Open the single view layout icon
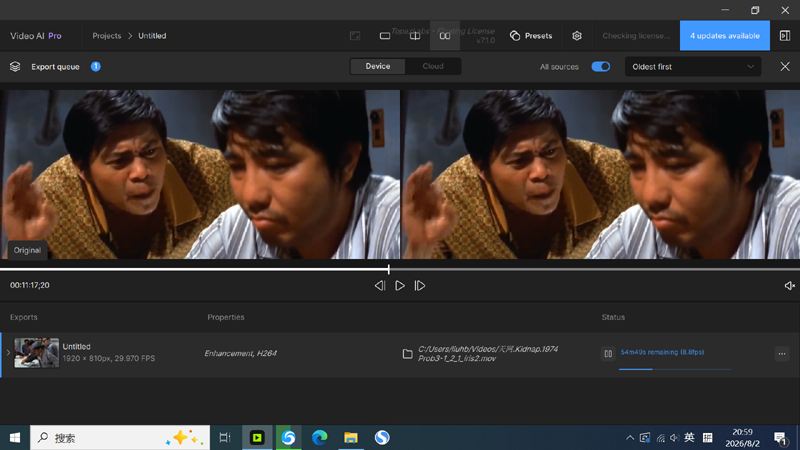 click(x=385, y=36)
